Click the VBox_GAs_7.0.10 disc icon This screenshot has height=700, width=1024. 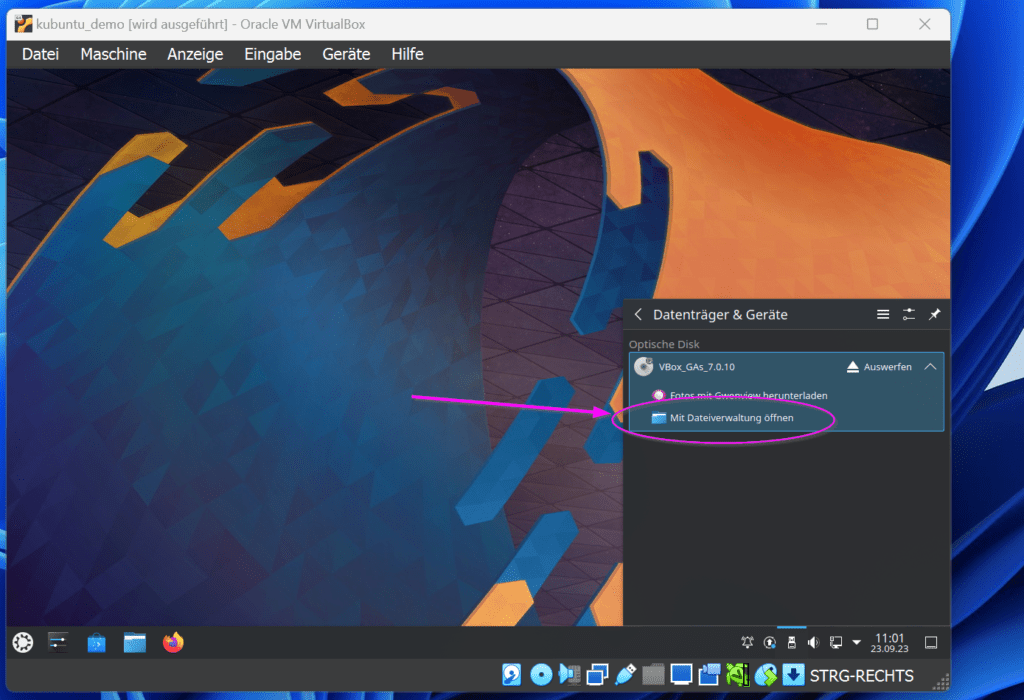pyautogui.click(x=644, y=367)
